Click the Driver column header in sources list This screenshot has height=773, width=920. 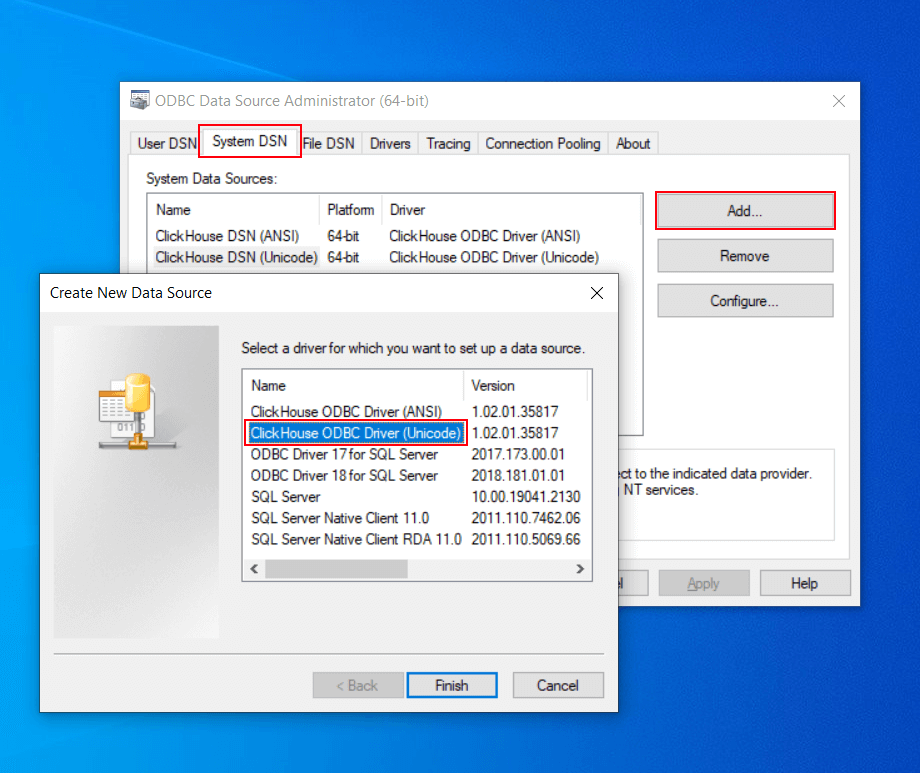(510, 210)
